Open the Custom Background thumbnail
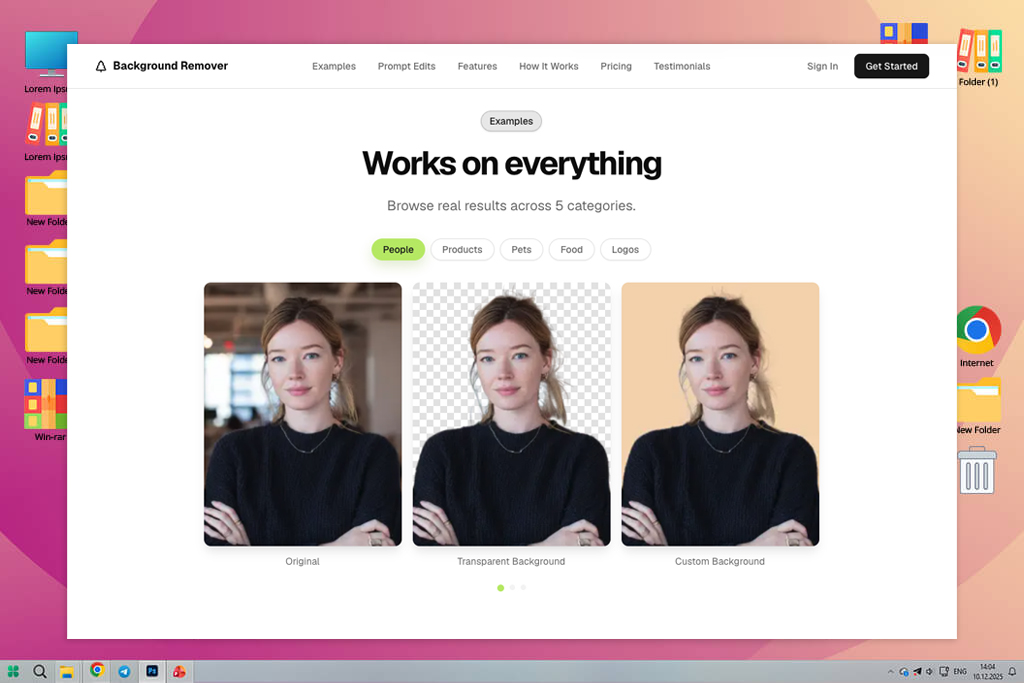Screen dimensions: 1024x683 click(720, 414)
